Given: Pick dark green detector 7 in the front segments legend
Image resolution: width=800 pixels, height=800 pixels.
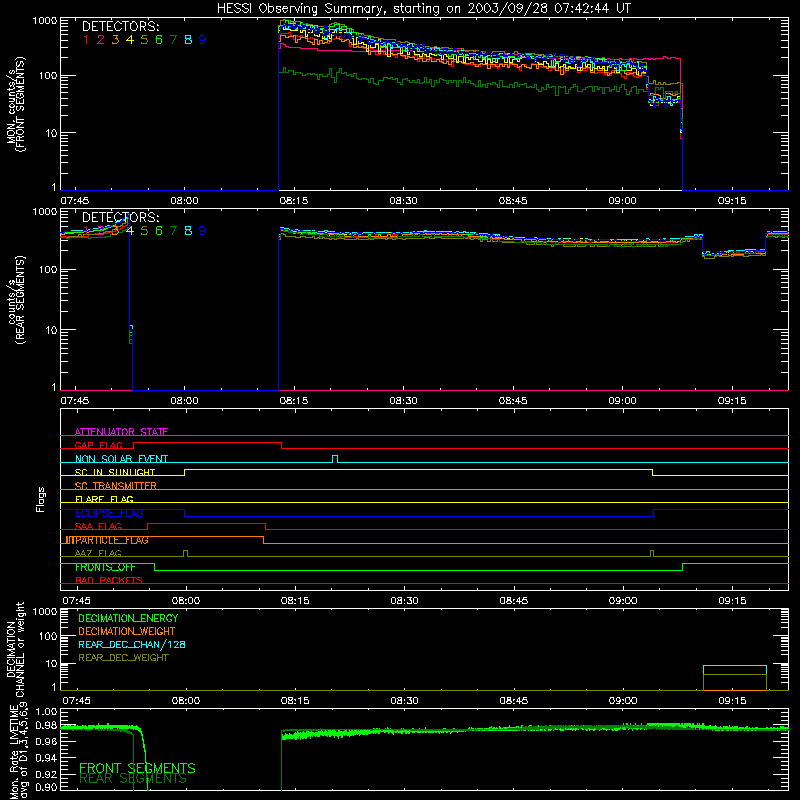Looking at the screenshot, I should pos(173,40).
